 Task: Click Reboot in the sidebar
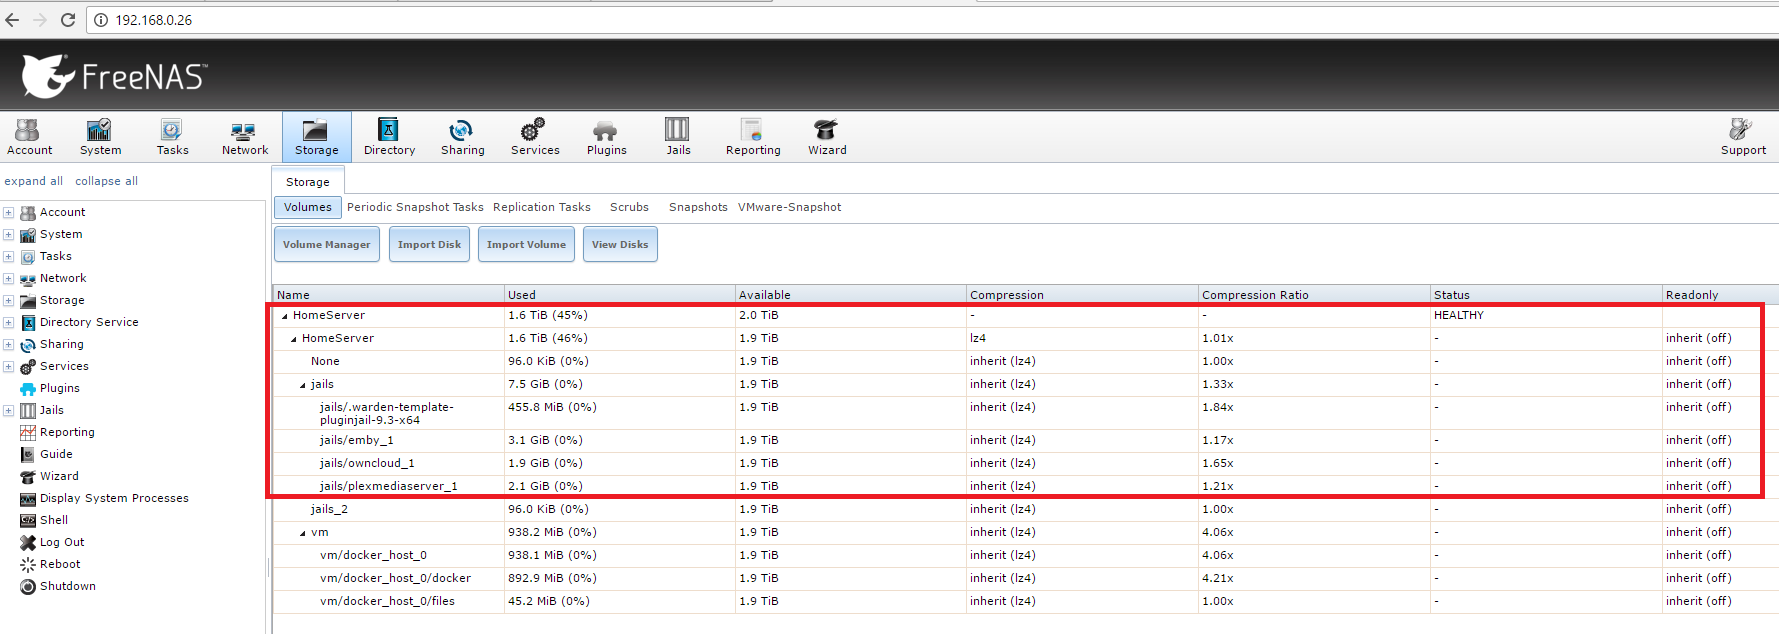[60, 564]
